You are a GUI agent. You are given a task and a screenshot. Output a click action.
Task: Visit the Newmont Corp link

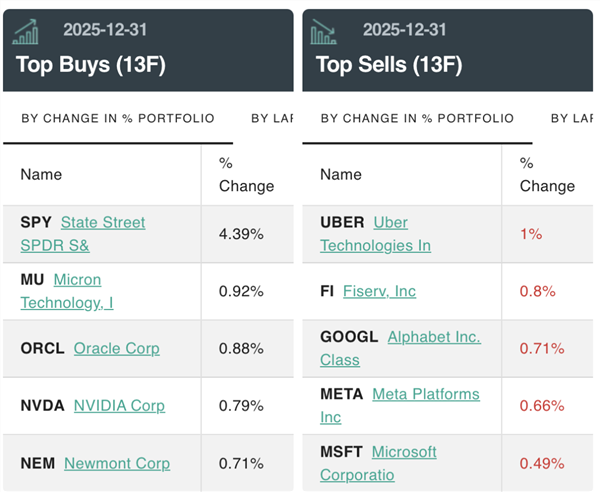(x=117, y=463)
